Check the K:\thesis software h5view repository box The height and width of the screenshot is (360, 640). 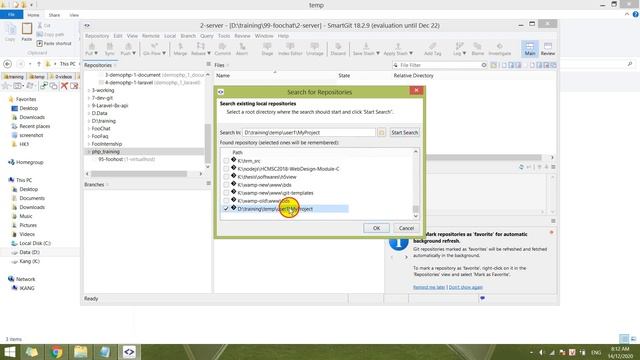tap(226, 177)
